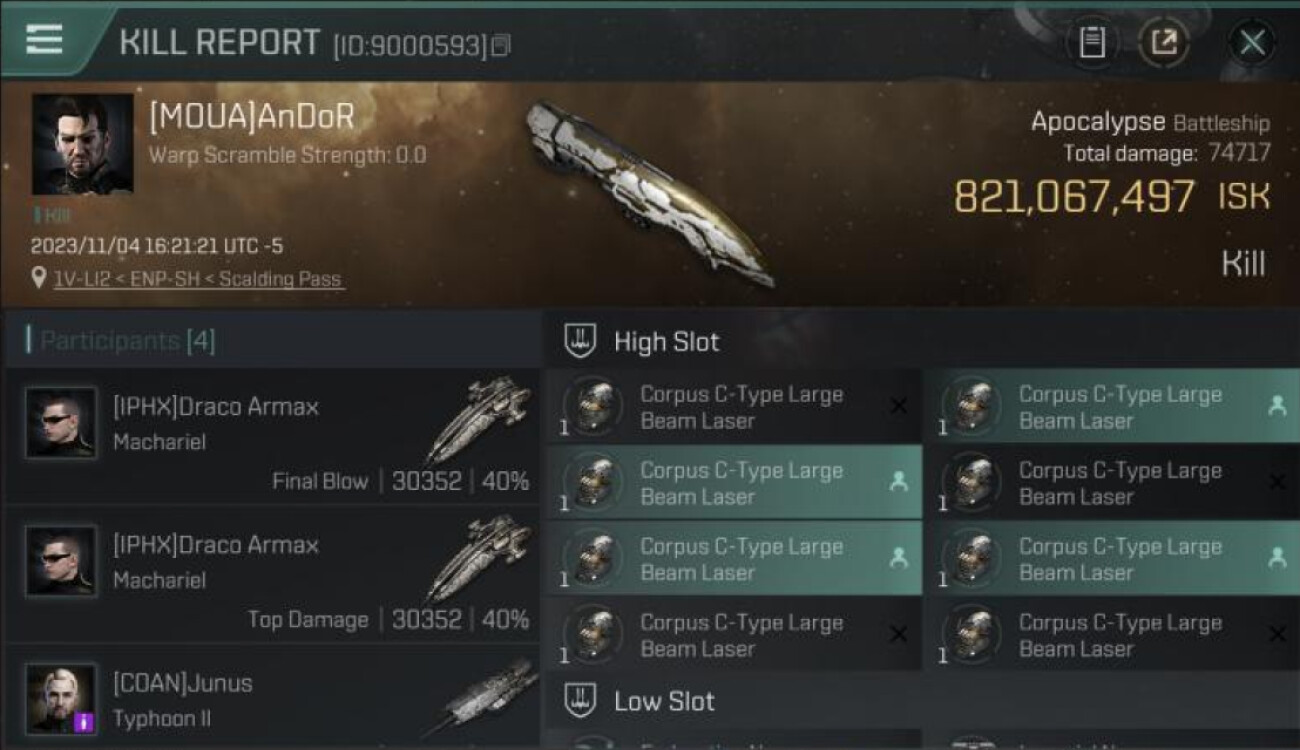
Task: Click the Low Slot shield icon
Action: pyautogui.click(x=581, y=701)
